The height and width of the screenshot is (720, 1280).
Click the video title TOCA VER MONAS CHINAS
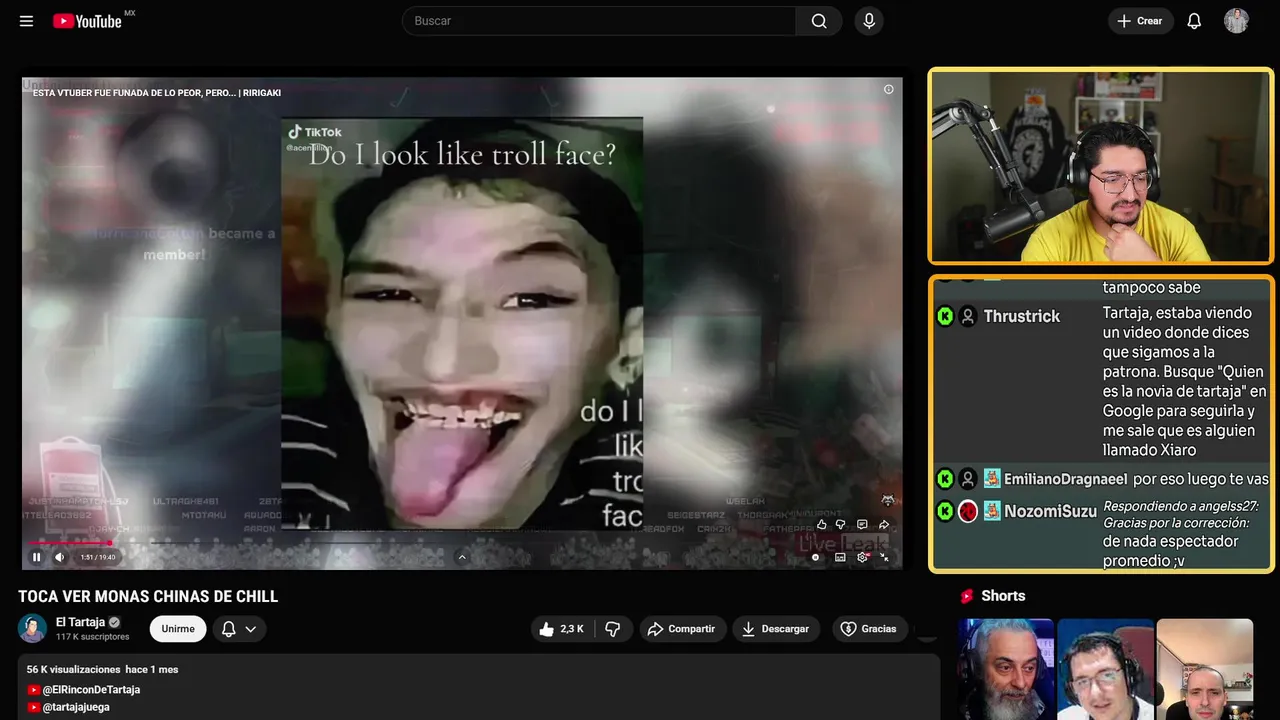pos(148,597)
